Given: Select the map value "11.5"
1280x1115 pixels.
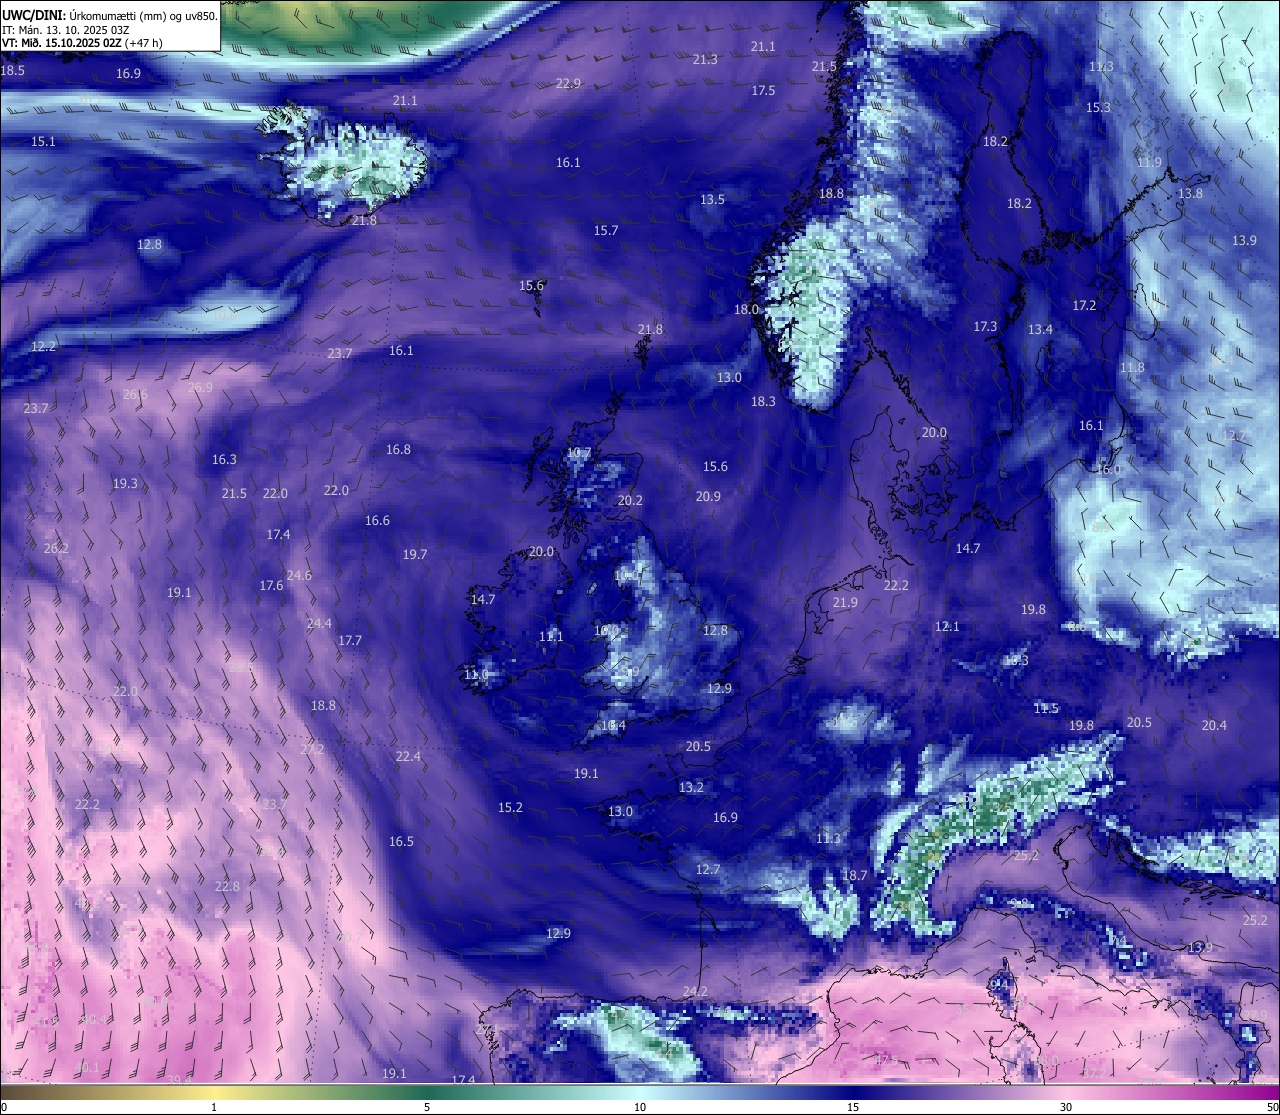Looking at the screenshot, I should coord(1046,709).
